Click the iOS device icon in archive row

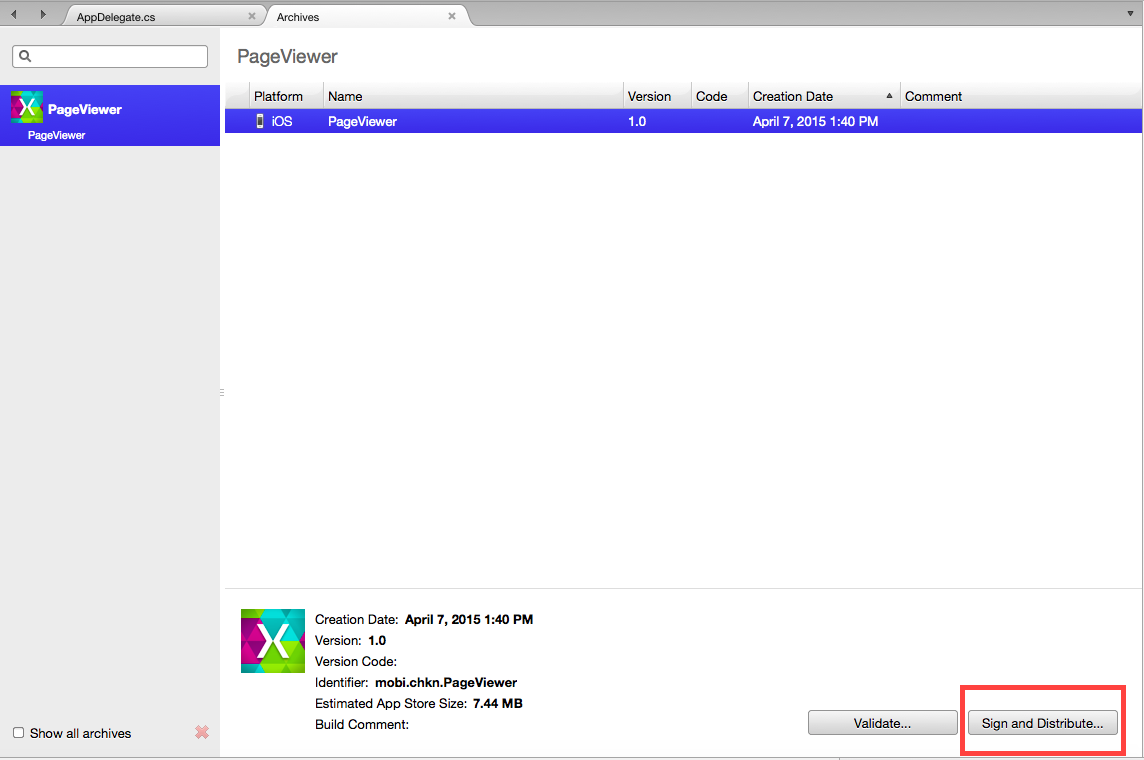tap(258, 121)
